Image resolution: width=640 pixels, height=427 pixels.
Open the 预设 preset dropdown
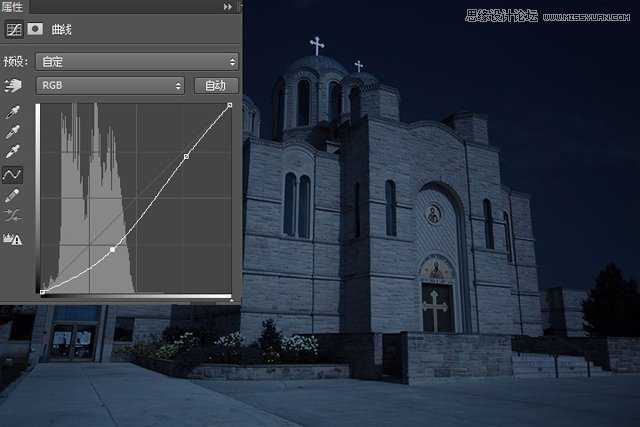[x=136, y=62]
